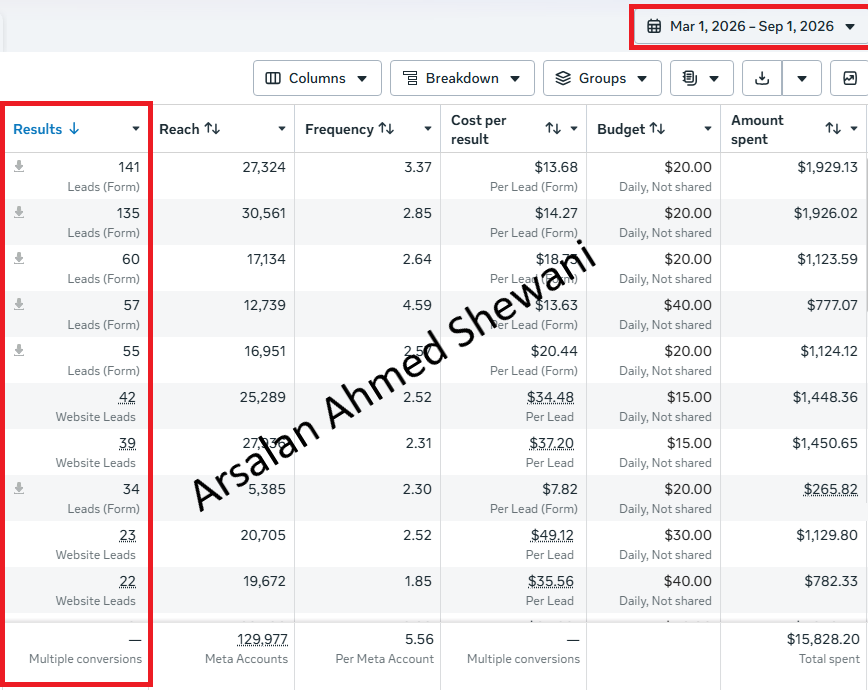Click the $49.12 cost per lead value
Viewport: 868px width, 690px height.
click(x=552, y=535)
